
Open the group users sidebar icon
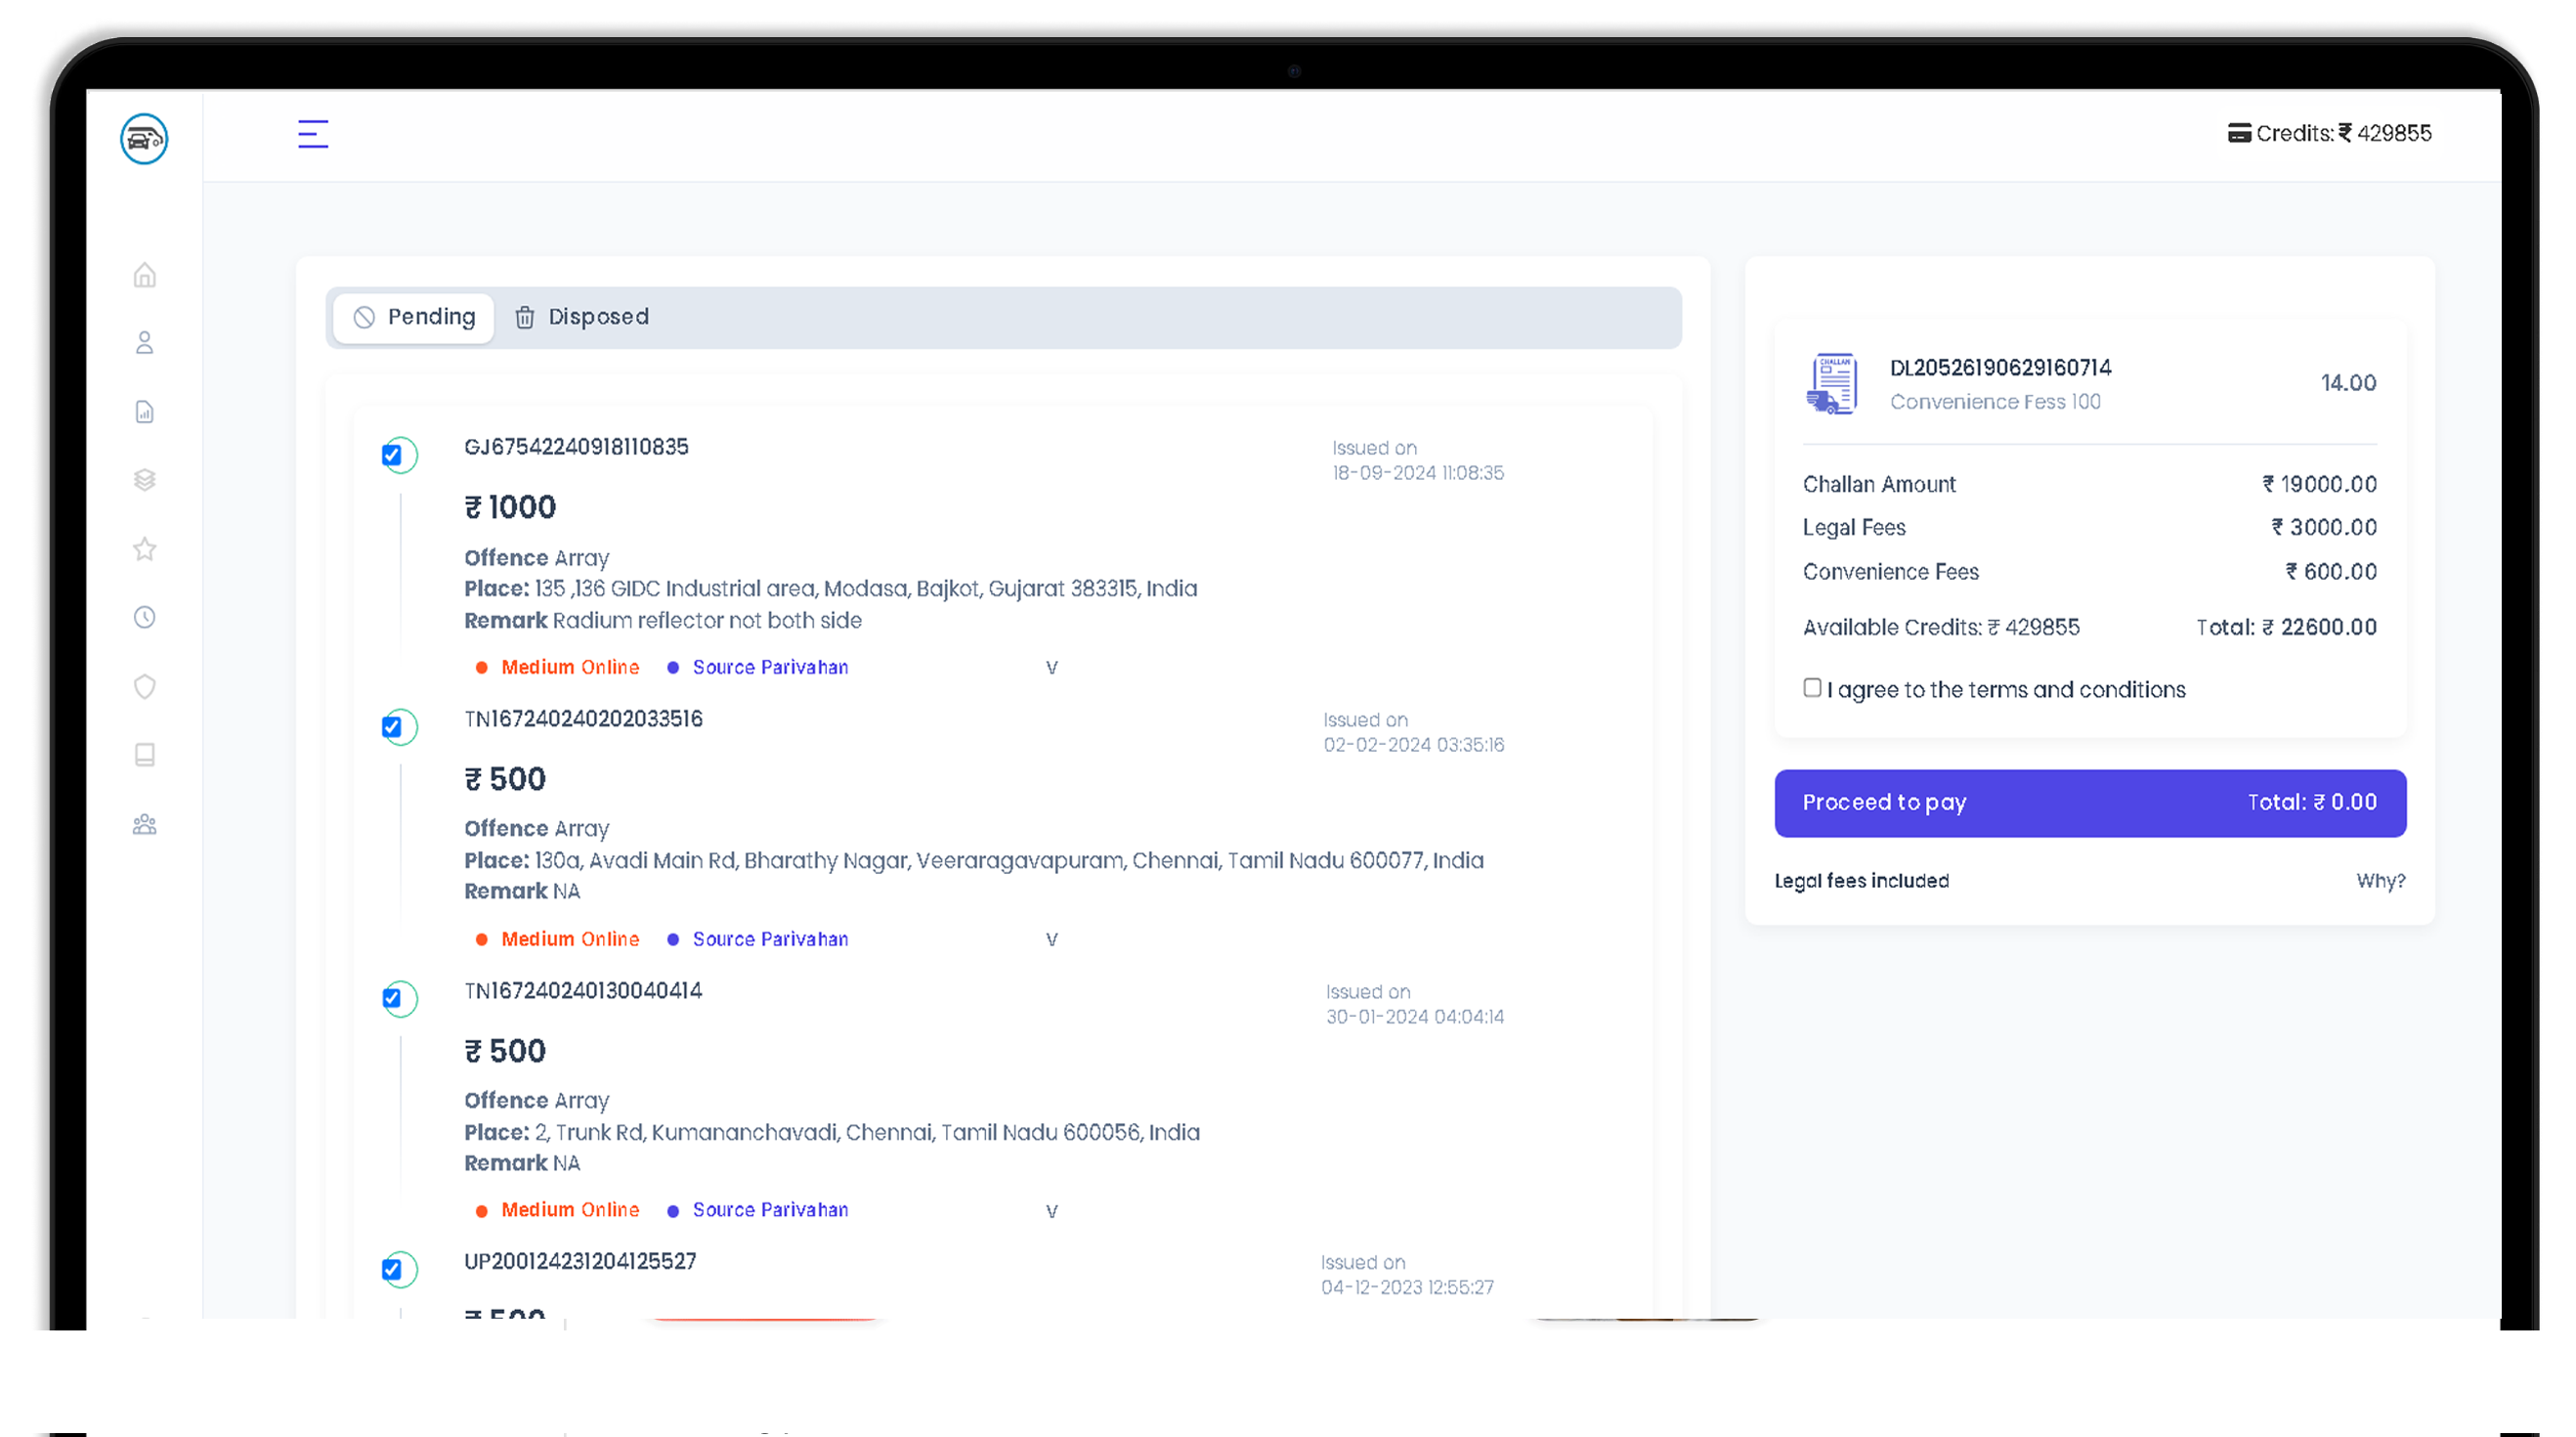(x=145, y=824)
